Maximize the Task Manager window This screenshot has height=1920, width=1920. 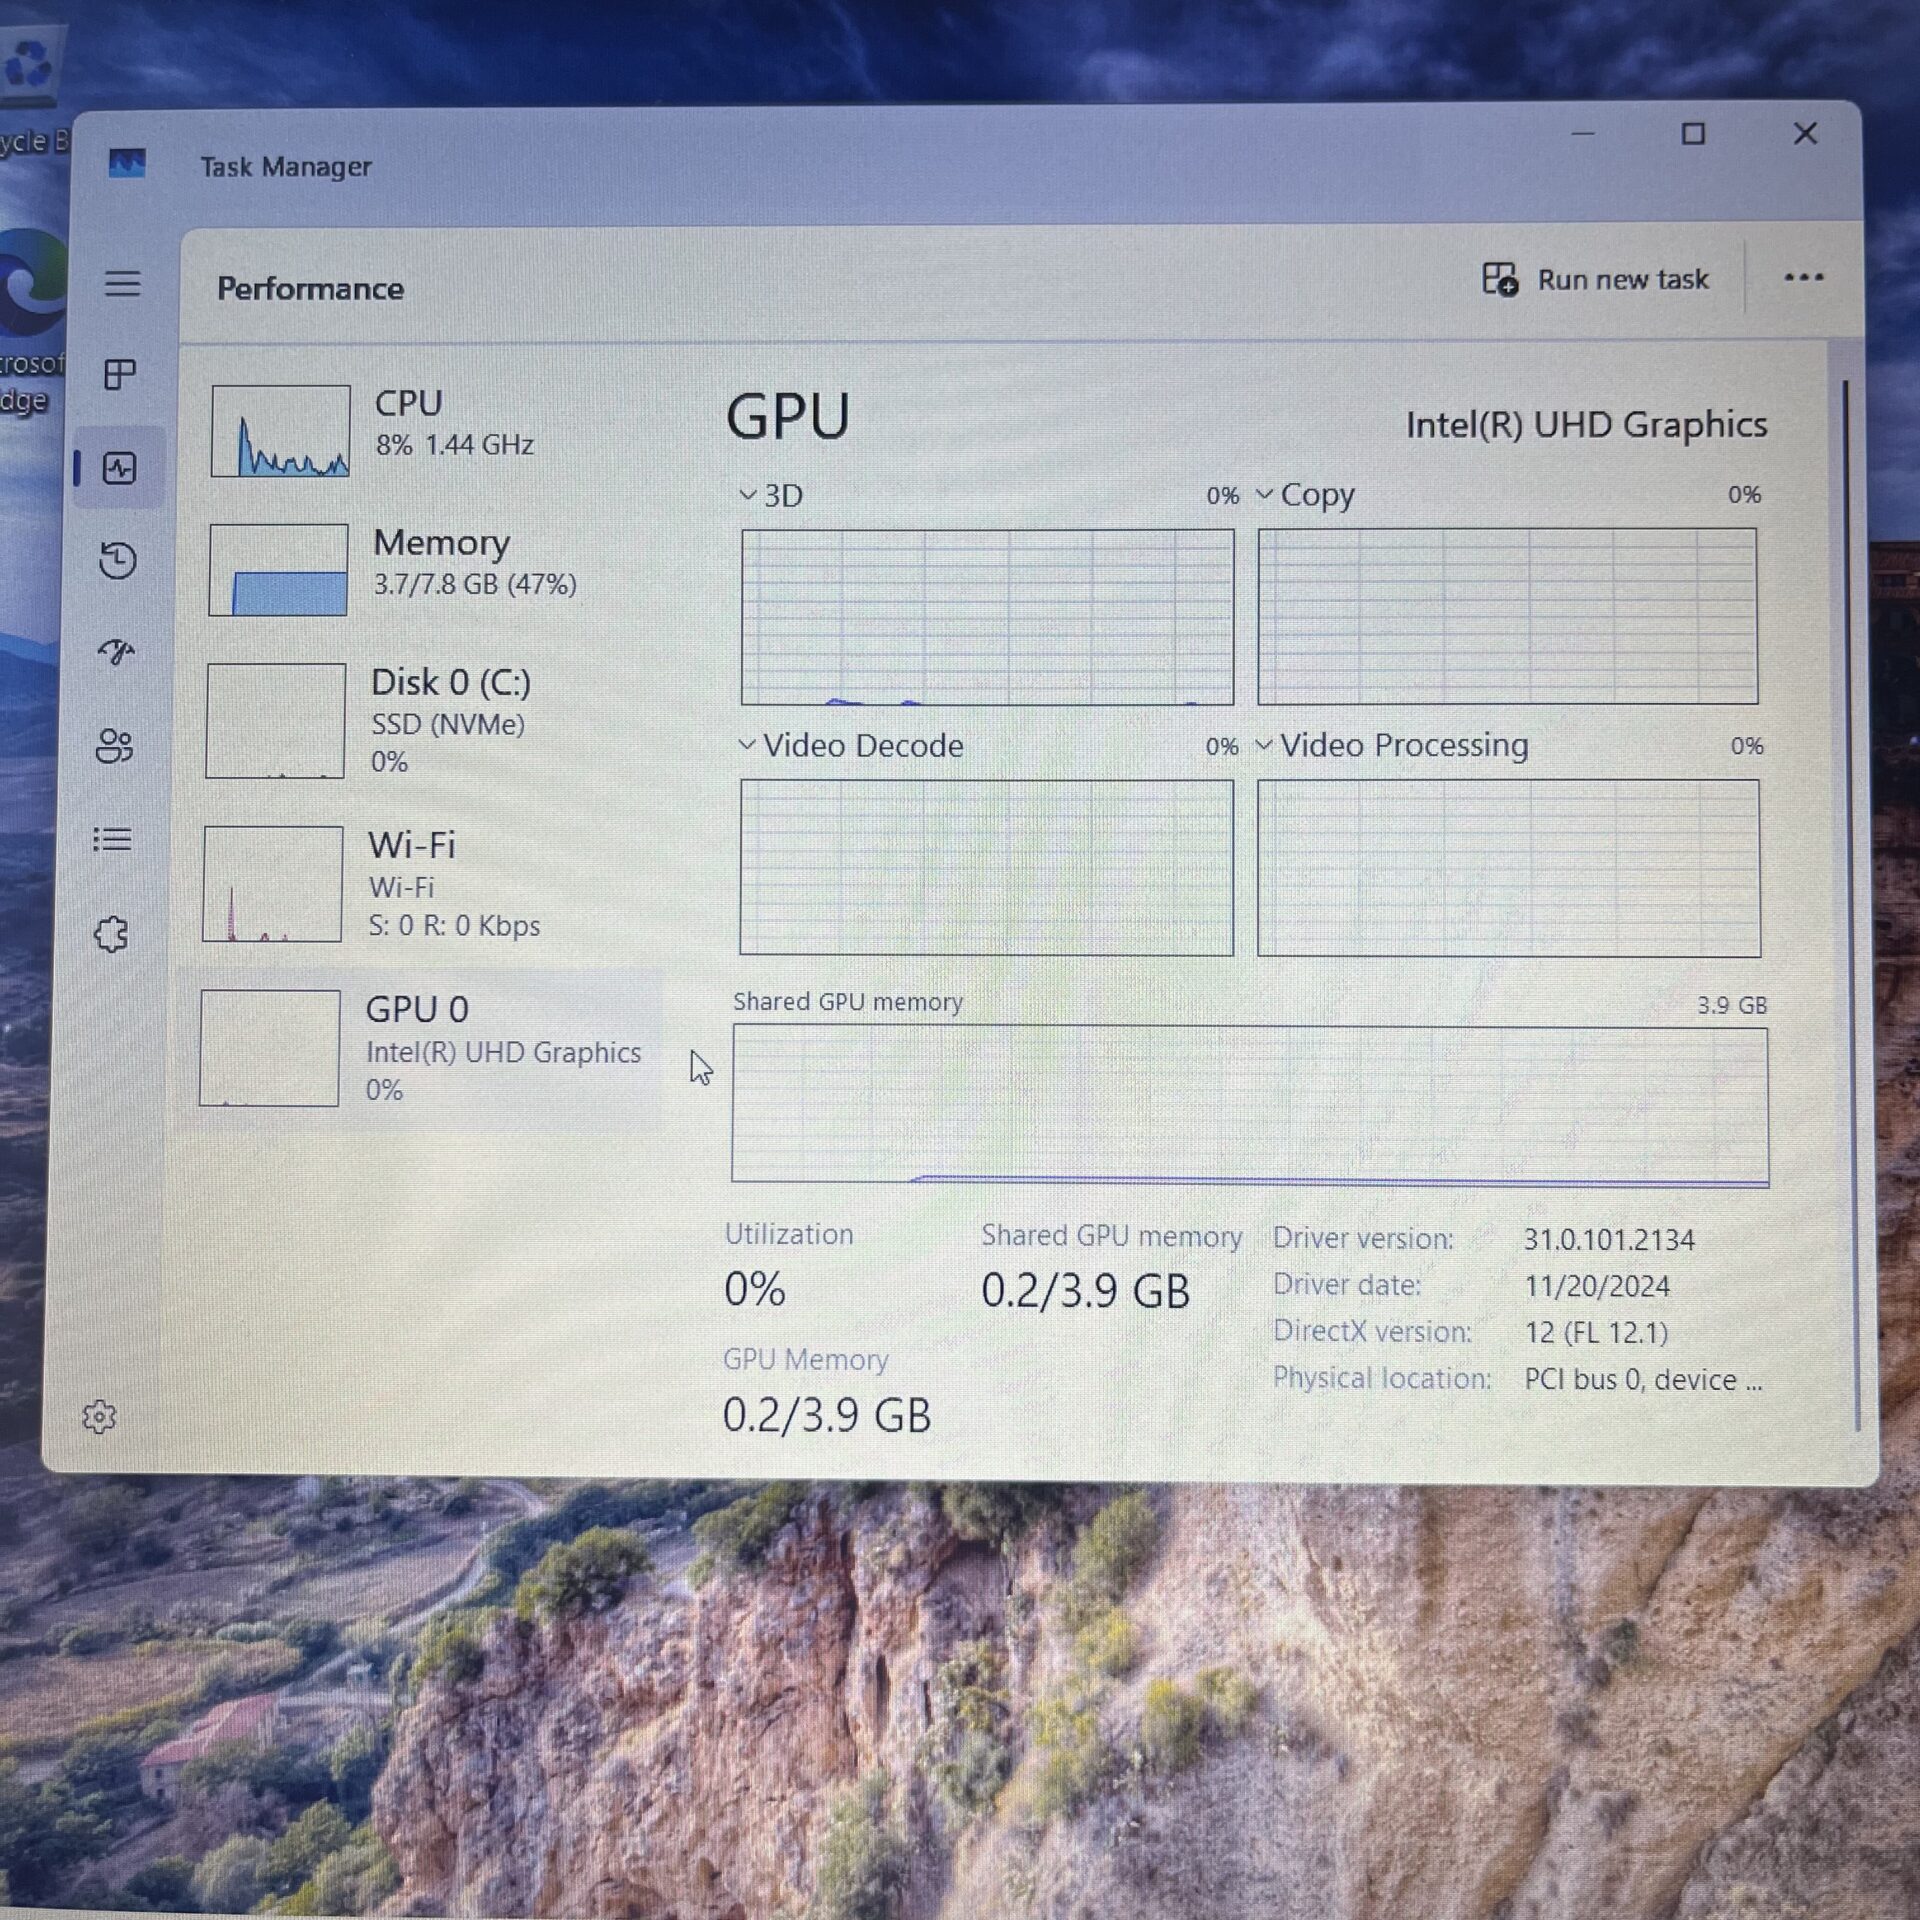(1693, 134)
